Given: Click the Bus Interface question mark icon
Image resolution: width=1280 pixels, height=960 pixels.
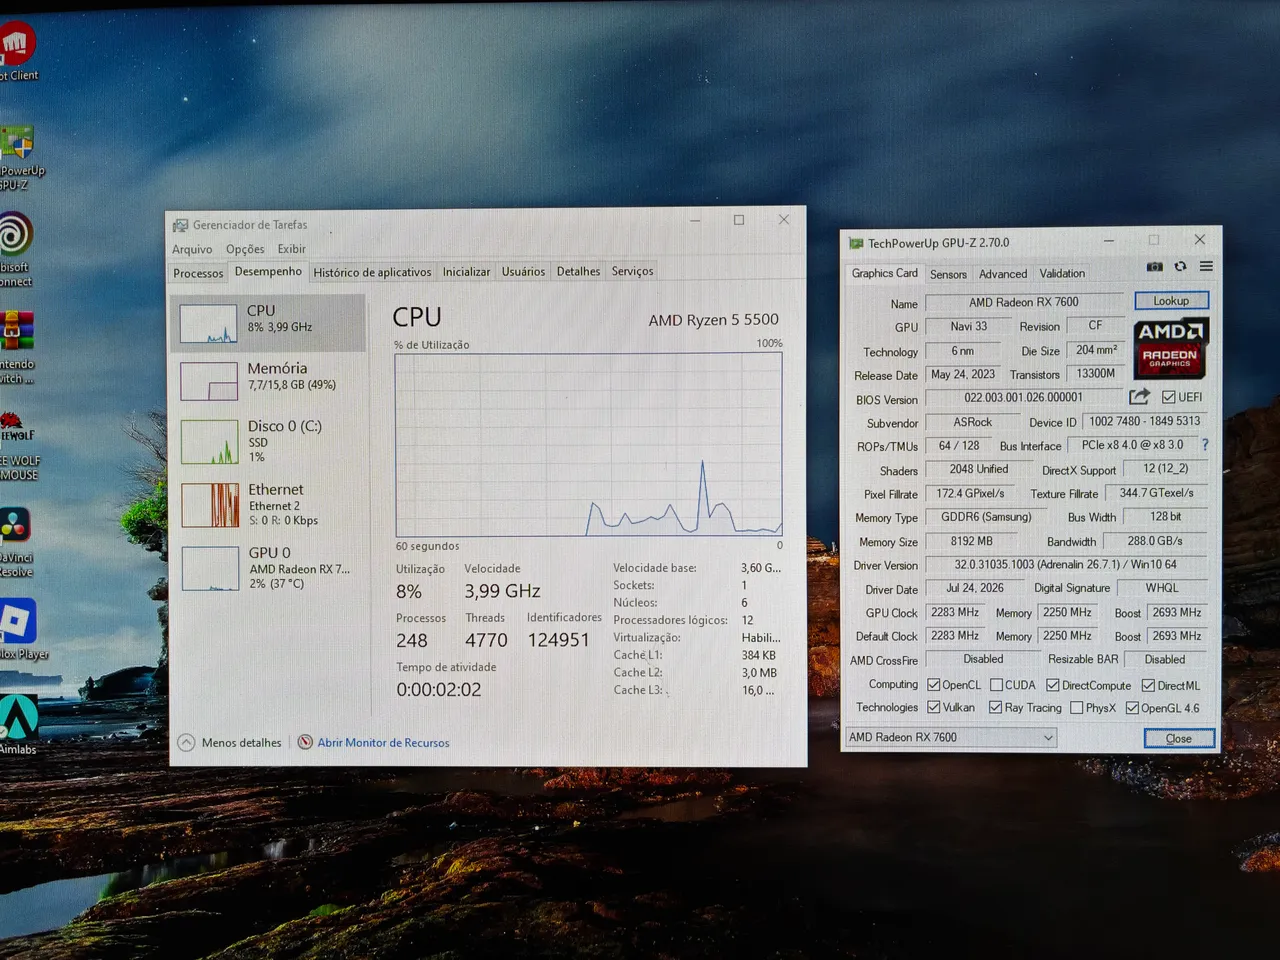Looking at the screenshot, I should click(1205, 445).
